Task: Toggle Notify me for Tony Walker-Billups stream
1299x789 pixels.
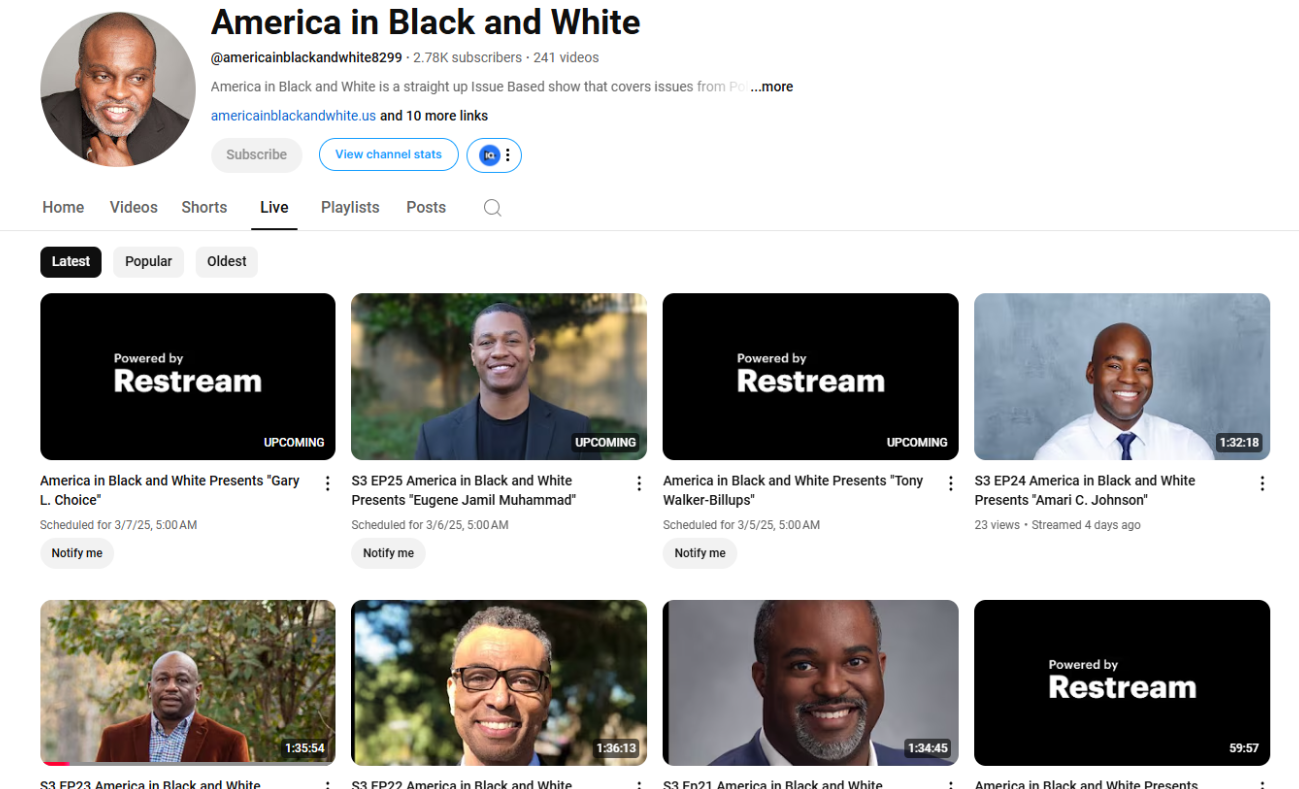Action: 700,553
